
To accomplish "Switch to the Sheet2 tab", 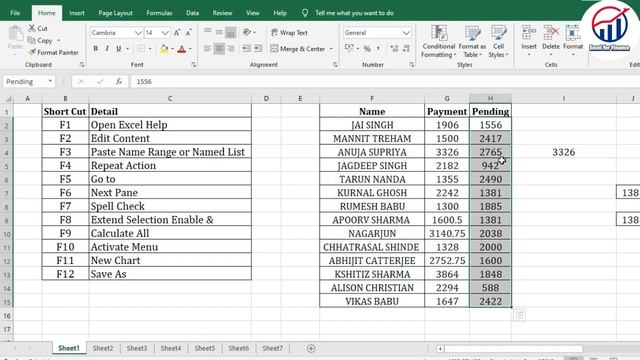I will [103, 348].
